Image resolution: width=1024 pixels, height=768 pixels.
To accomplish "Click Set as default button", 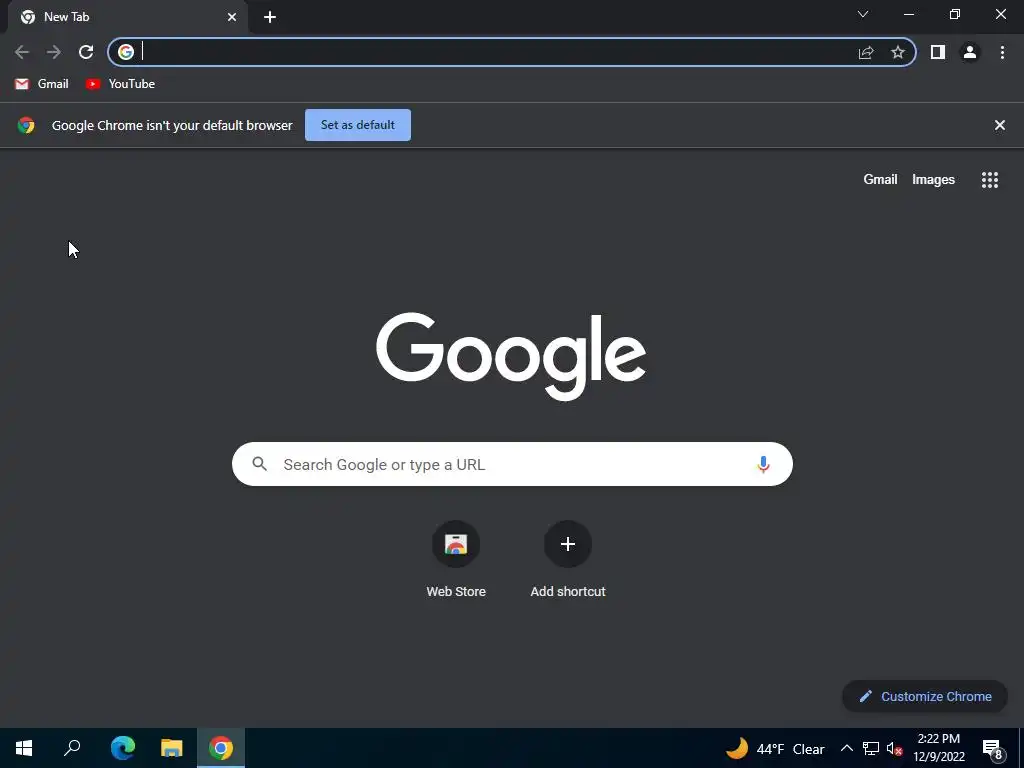I will pyautogui.click(x=358, y=125).
